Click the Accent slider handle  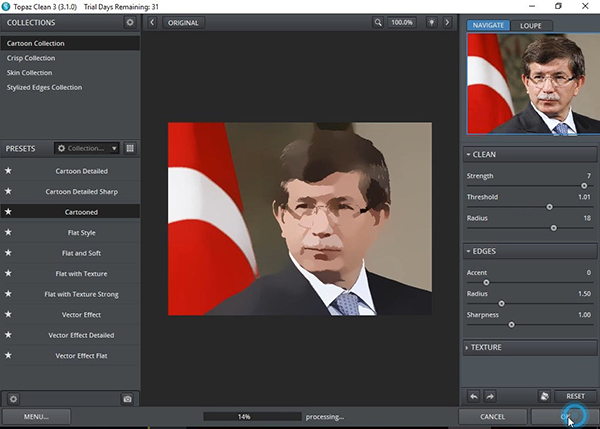pyautogui.click(x=486, y=283)
